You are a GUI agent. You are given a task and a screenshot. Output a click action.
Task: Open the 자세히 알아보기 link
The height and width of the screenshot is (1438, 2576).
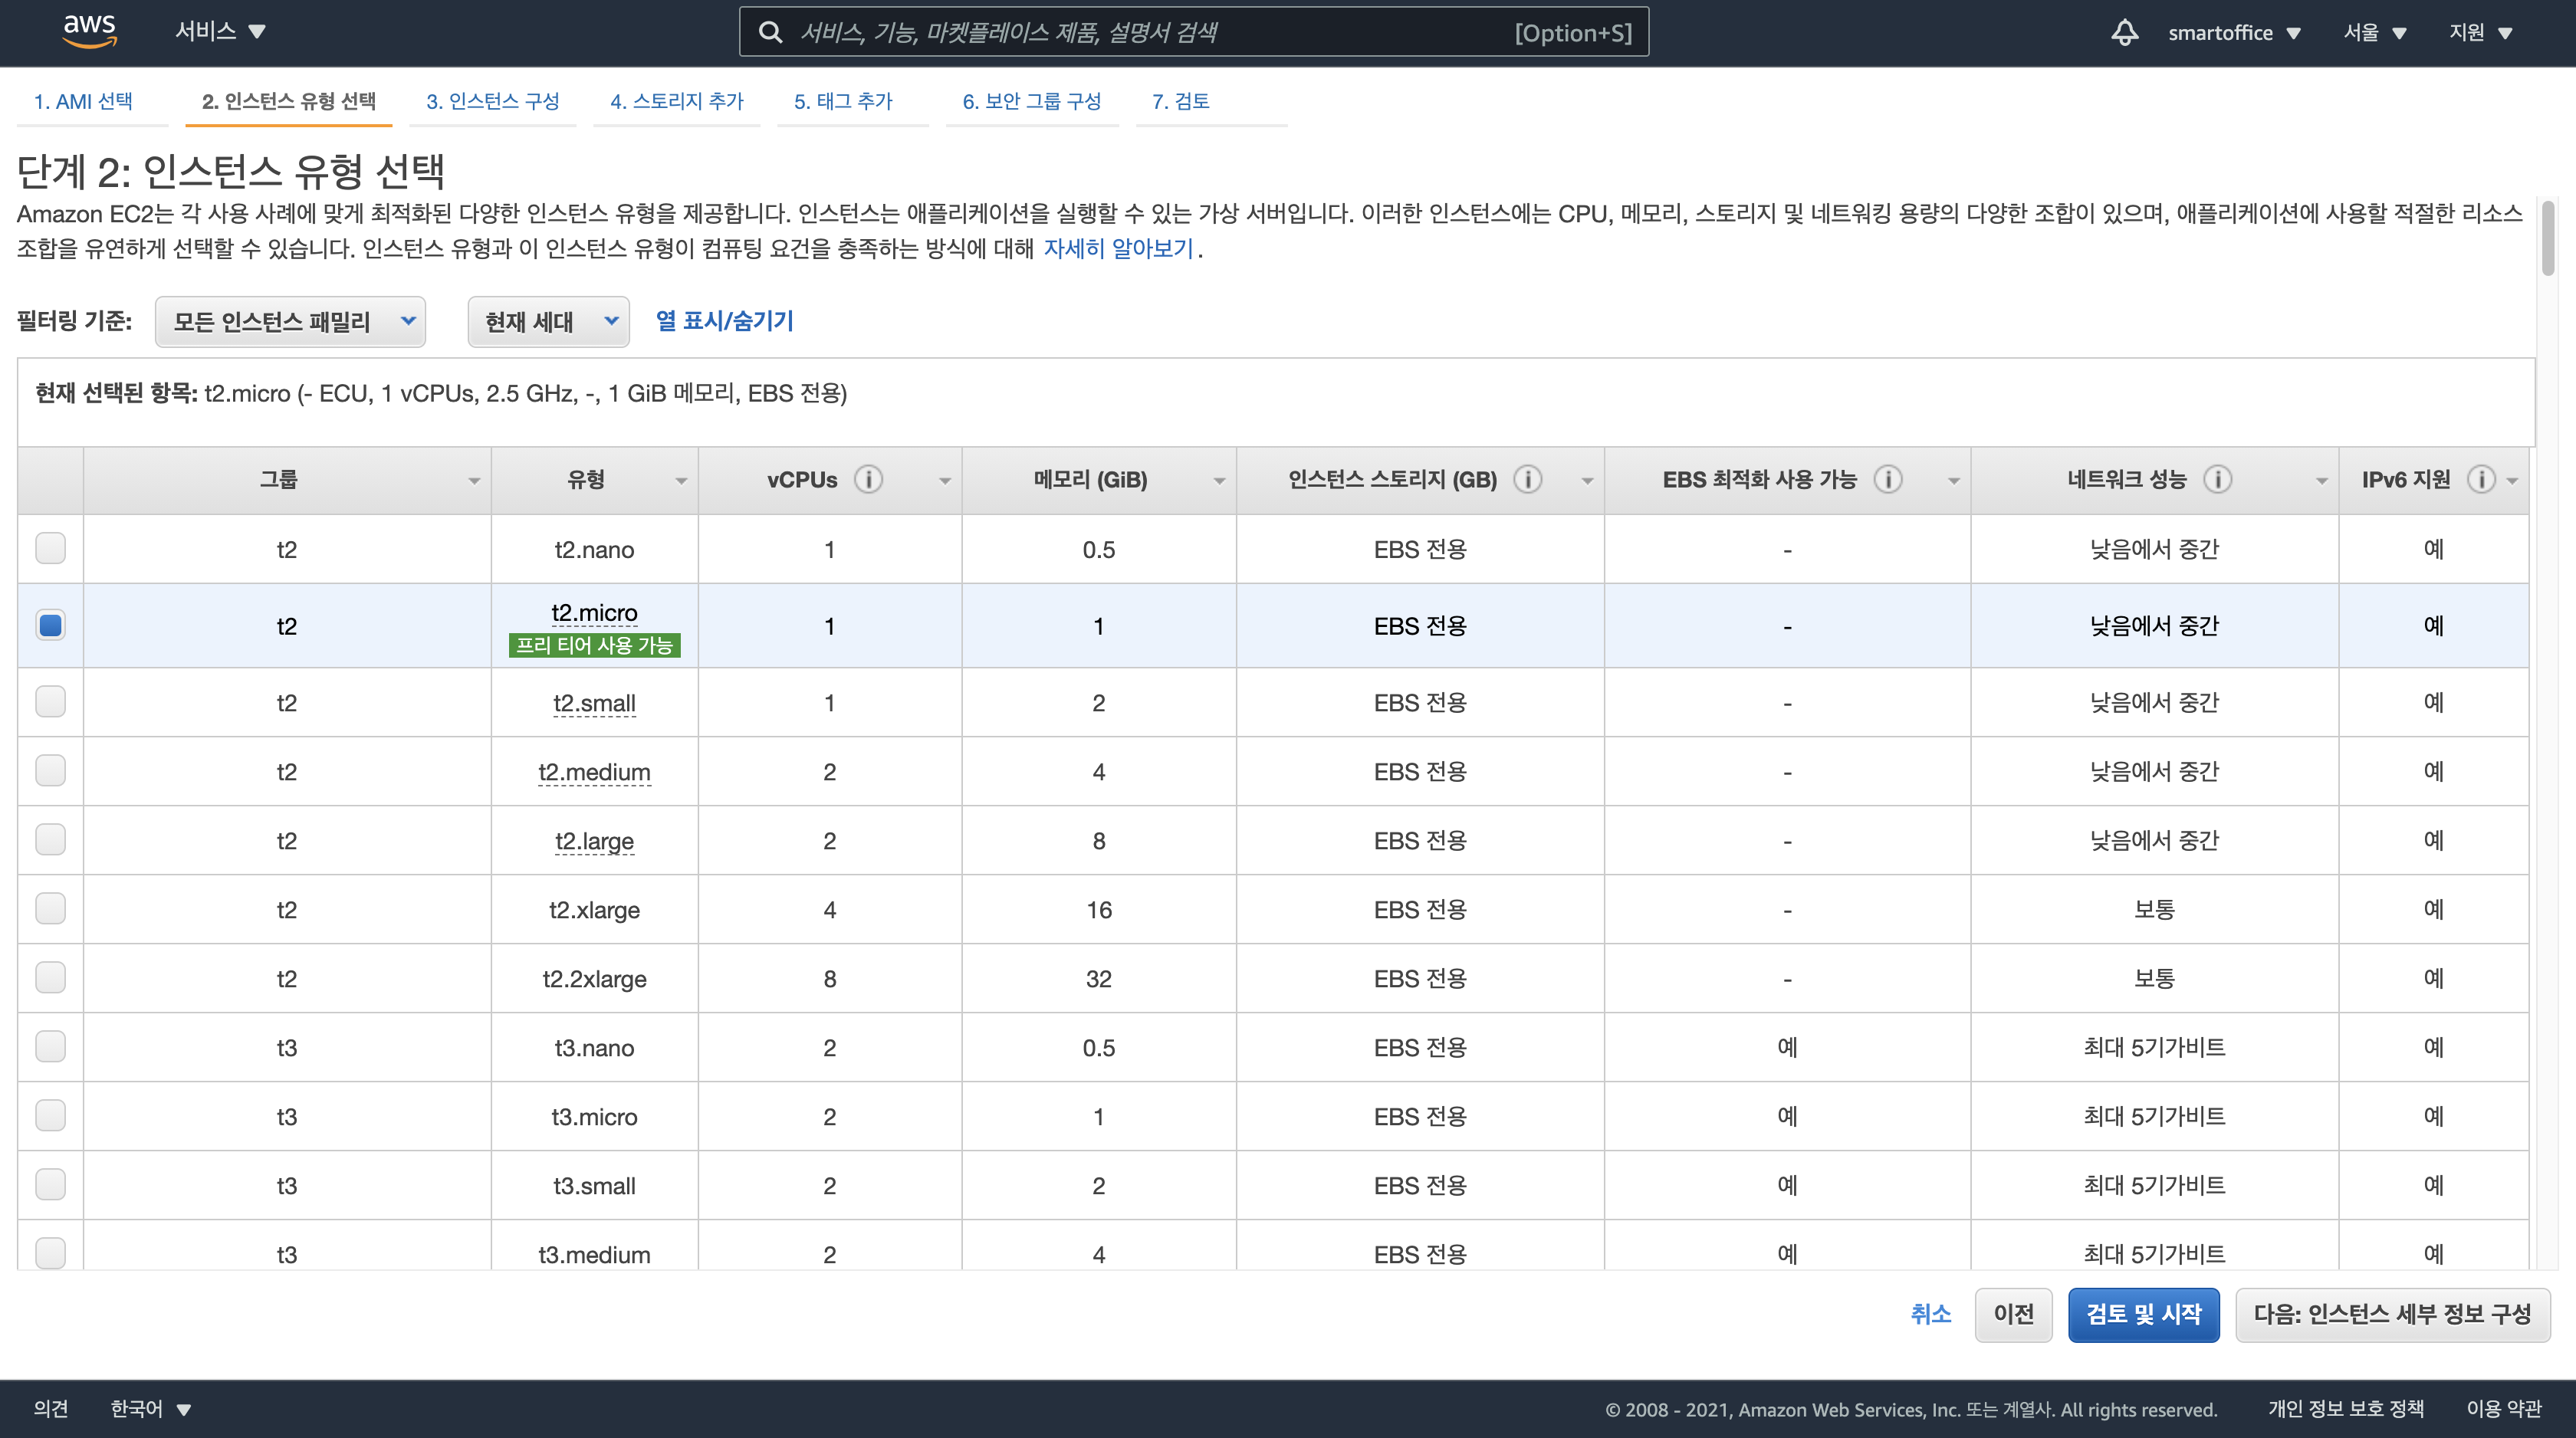[x=1118, y=248]
